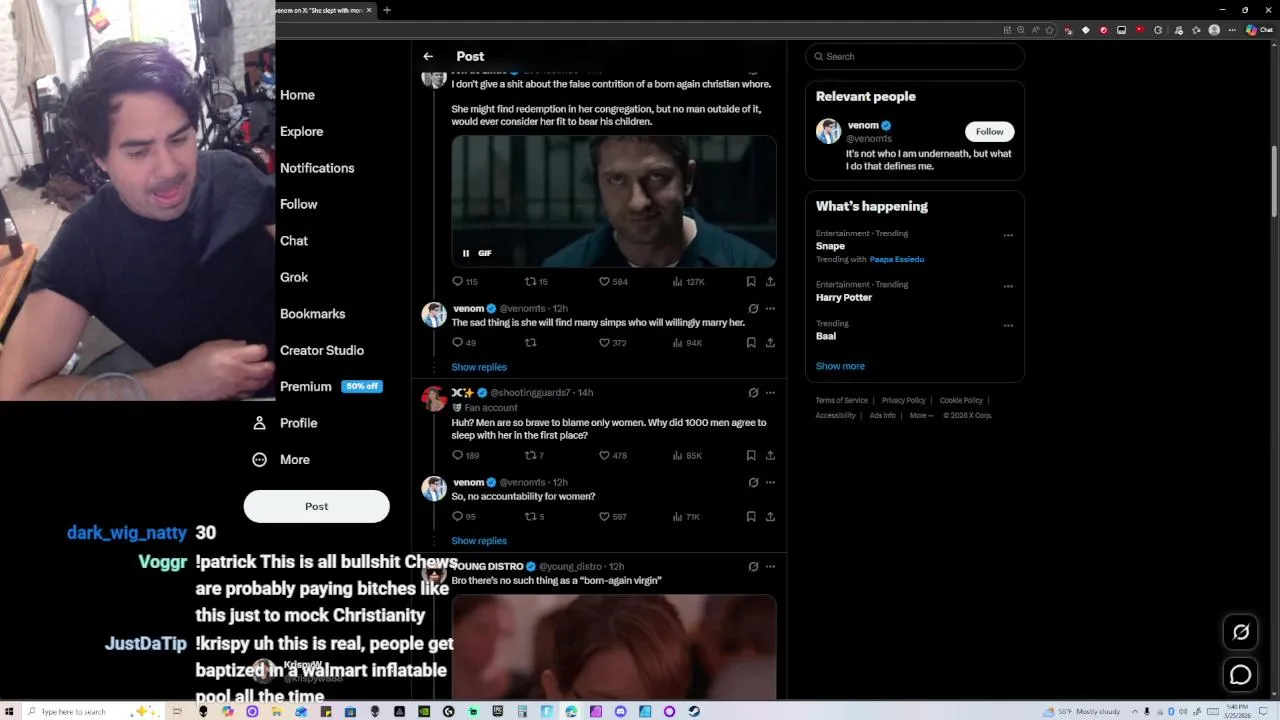Open more options on 'no accountability' reply
This screenshot has height=720, width=1280.
[770, 483]
